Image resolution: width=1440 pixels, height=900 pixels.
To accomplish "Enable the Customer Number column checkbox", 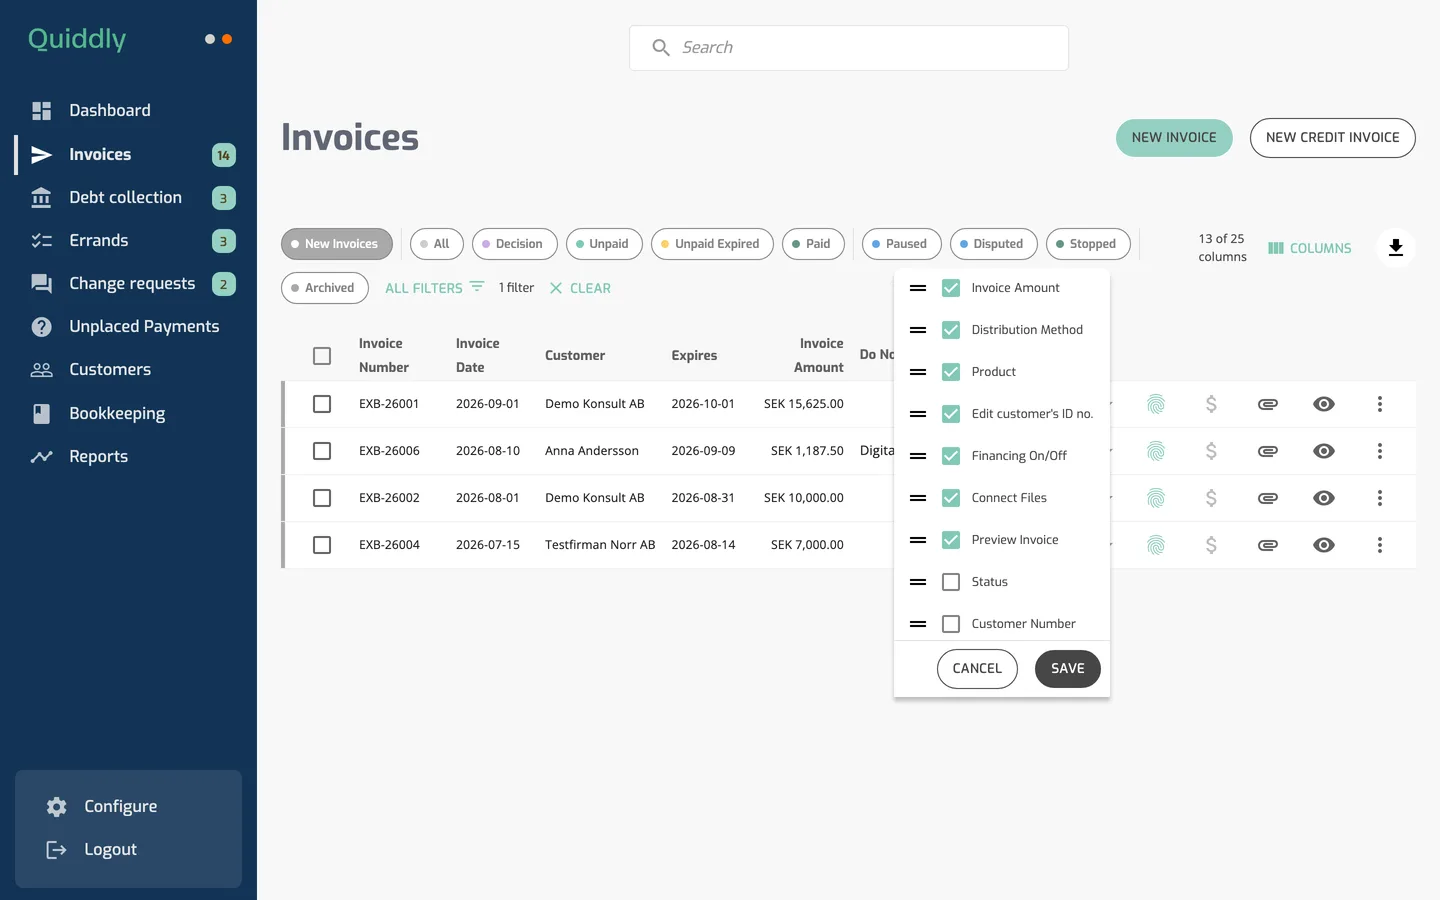I will pyautogui.click(x=951, y=624).
